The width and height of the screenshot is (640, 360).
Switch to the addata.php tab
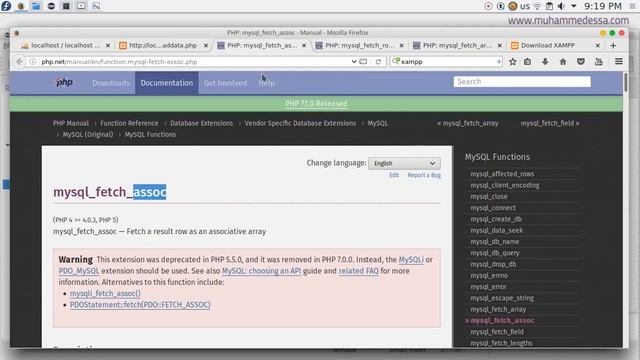tap(163, 45)
